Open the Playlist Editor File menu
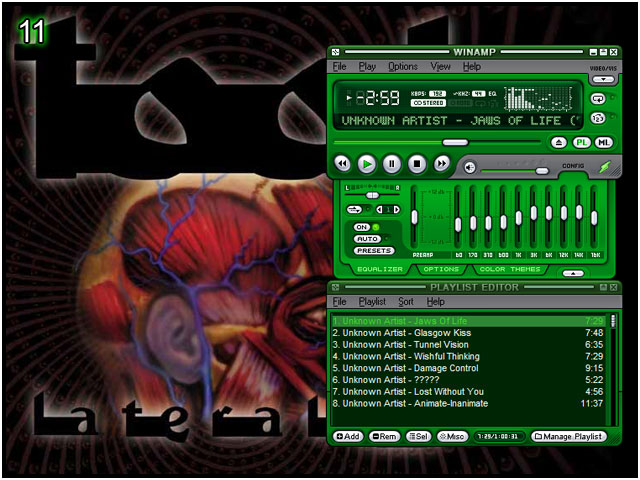Viewport: 640px width, 480px height. point(339,302)
